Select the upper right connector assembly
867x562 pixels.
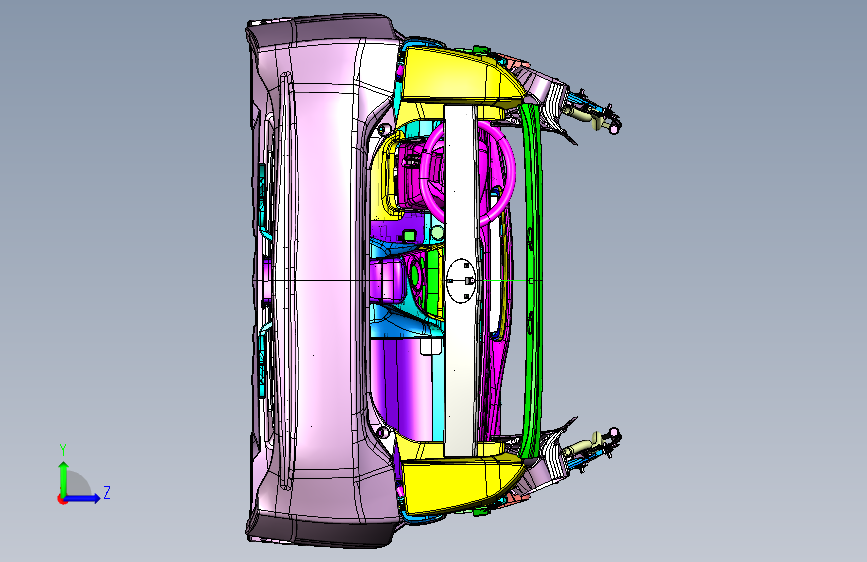coord(592,113)
